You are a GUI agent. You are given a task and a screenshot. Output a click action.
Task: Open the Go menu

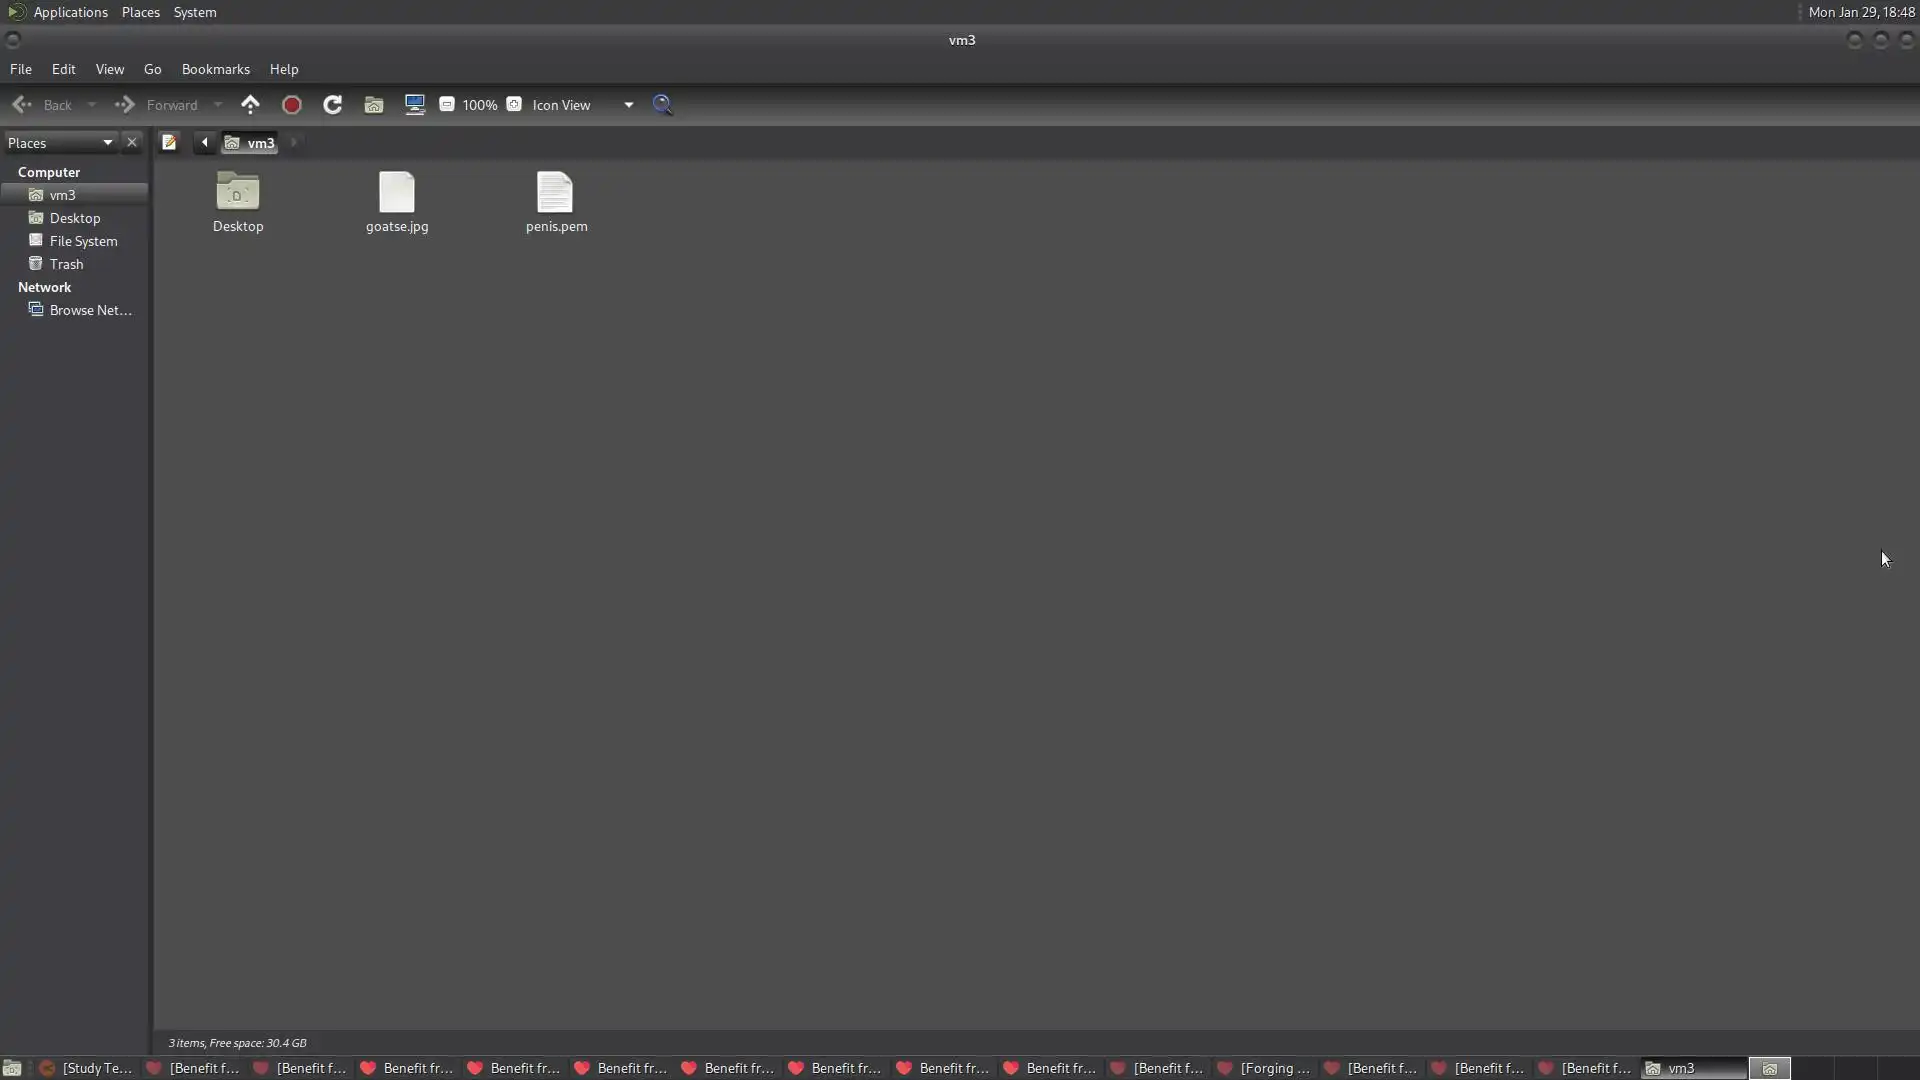pos(152,69)
